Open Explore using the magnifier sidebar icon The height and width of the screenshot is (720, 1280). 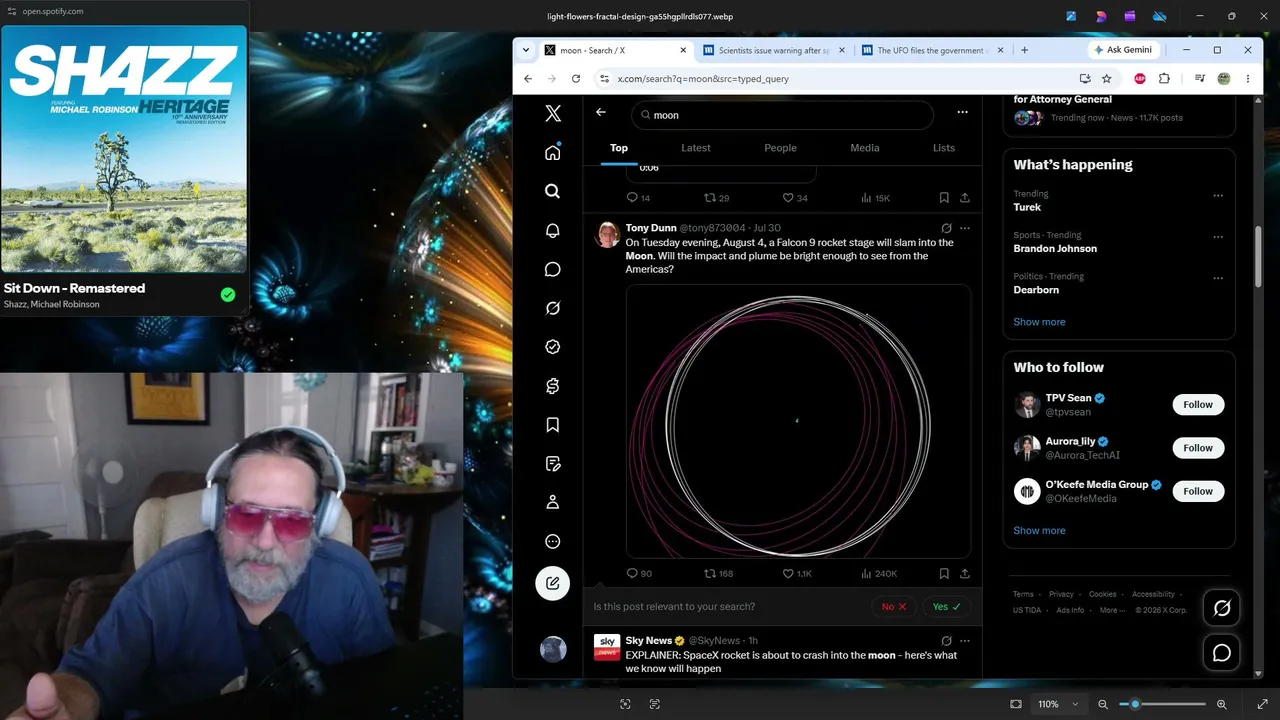click(x=552, y=191)
